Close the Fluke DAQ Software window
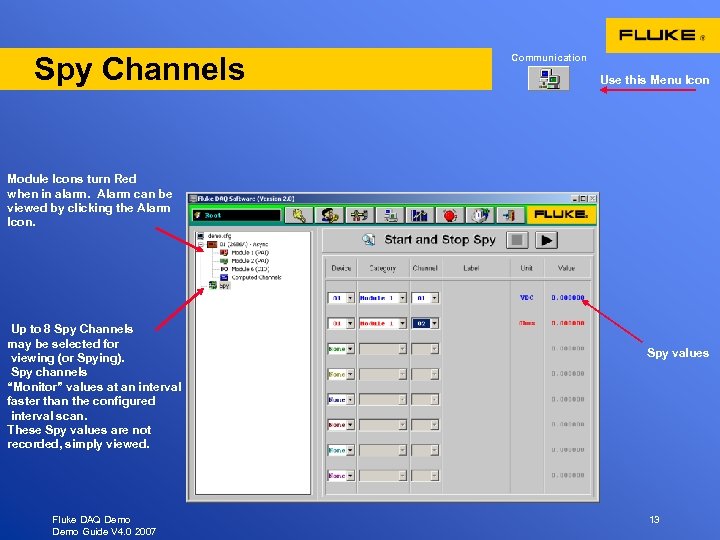 tap(592, 198)
